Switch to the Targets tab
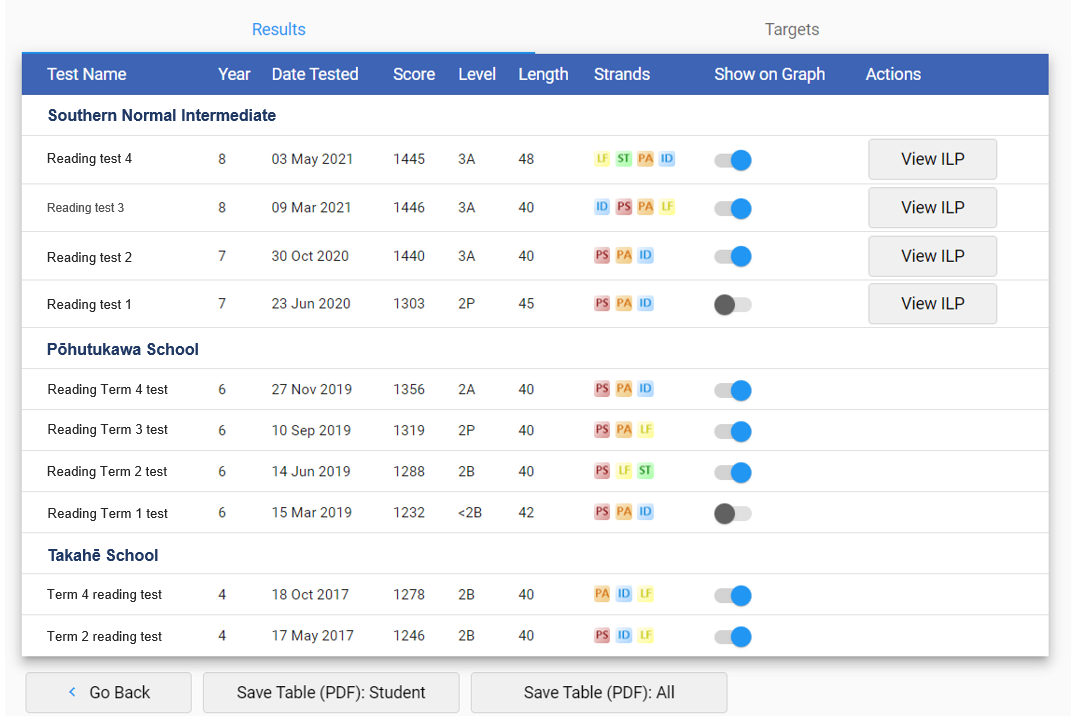The image size is (1072, 716). point(791,29)
